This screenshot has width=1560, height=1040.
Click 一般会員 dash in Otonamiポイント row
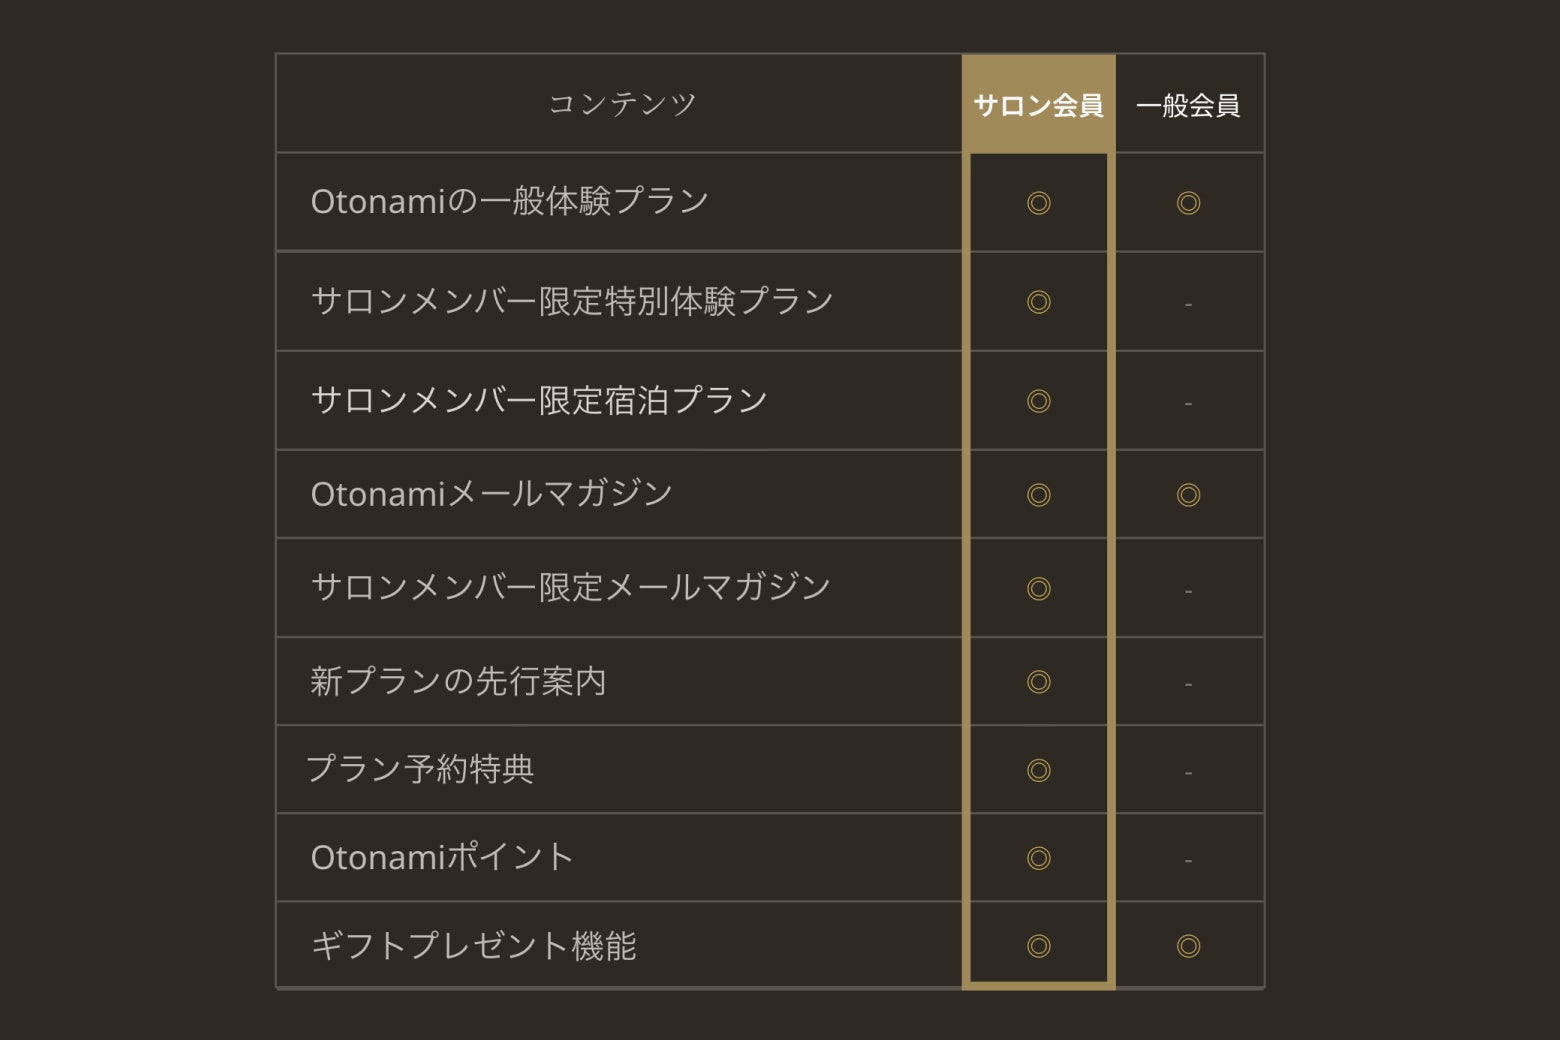1188,860
